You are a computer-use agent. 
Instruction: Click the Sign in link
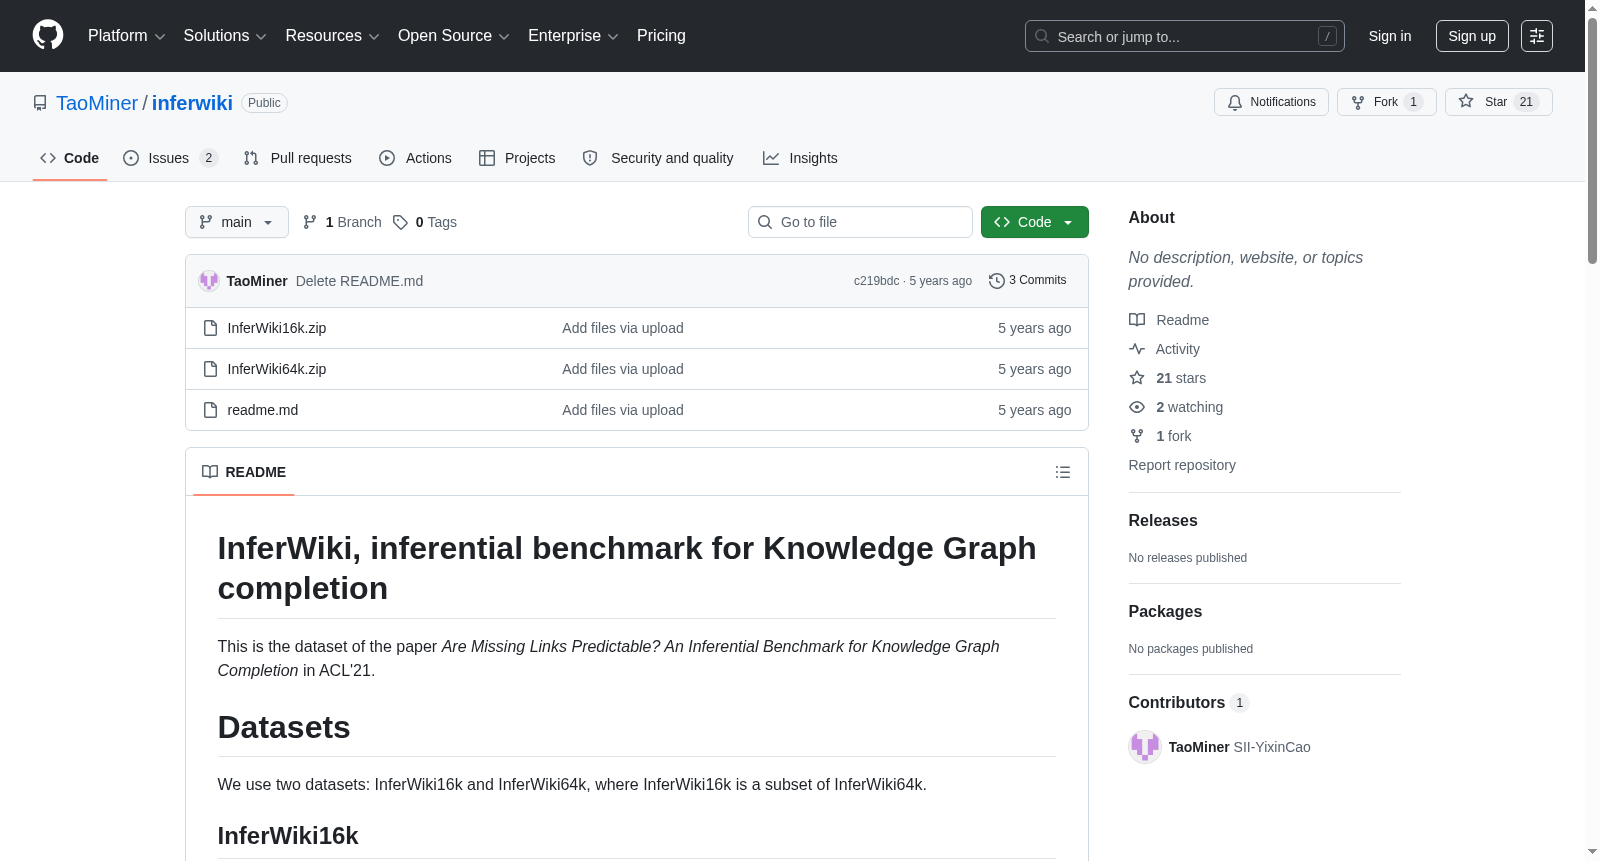pos(1390,36)
